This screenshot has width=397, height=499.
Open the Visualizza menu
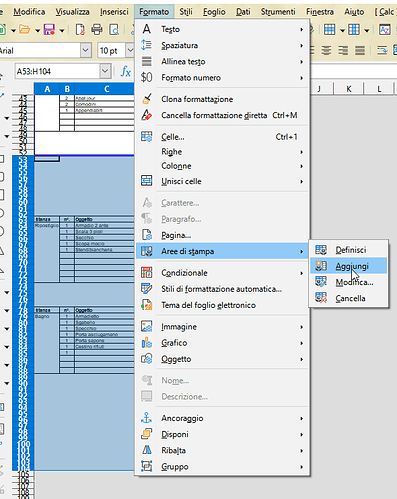point(72,12)
